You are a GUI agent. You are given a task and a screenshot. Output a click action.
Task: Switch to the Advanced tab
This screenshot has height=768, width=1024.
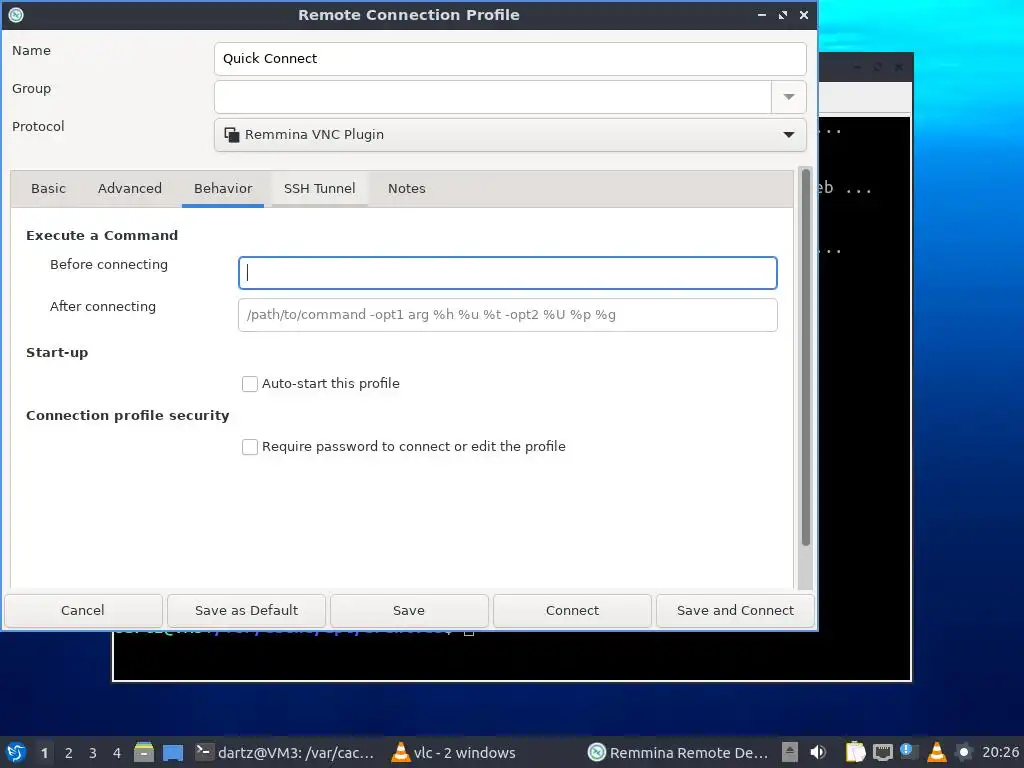[x=130, y=189]
